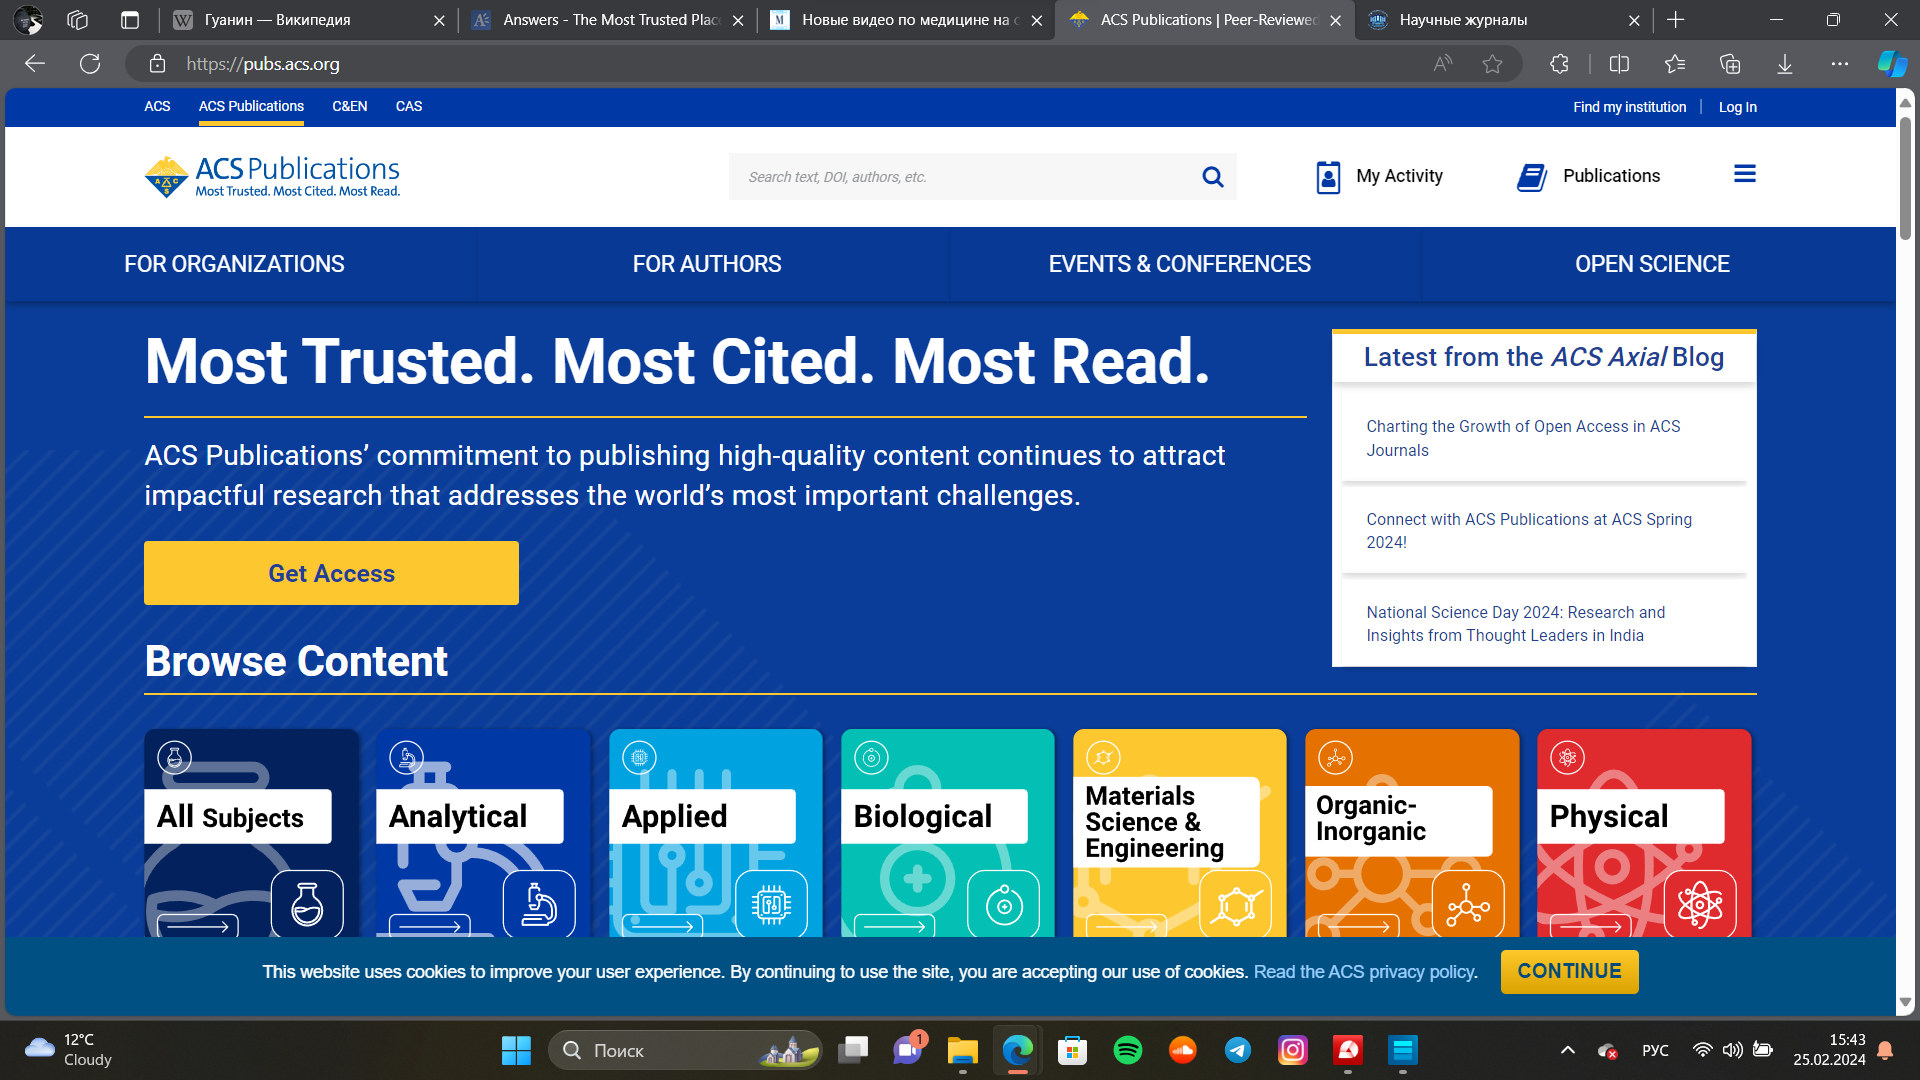This screenshot has width=1920, height=1080.
Task: Open Windows Start menu
Action: coord(516,1050)
